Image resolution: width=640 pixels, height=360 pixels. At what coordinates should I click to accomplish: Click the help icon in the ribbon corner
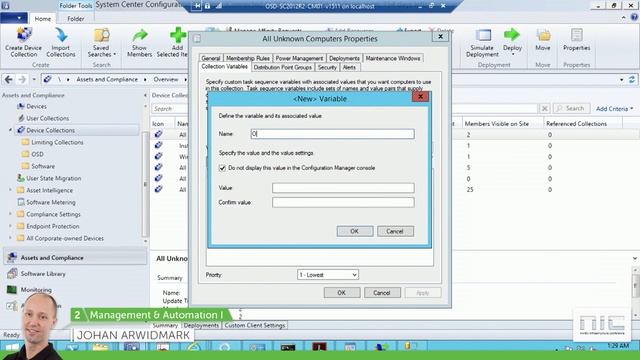tap(634, 17)
